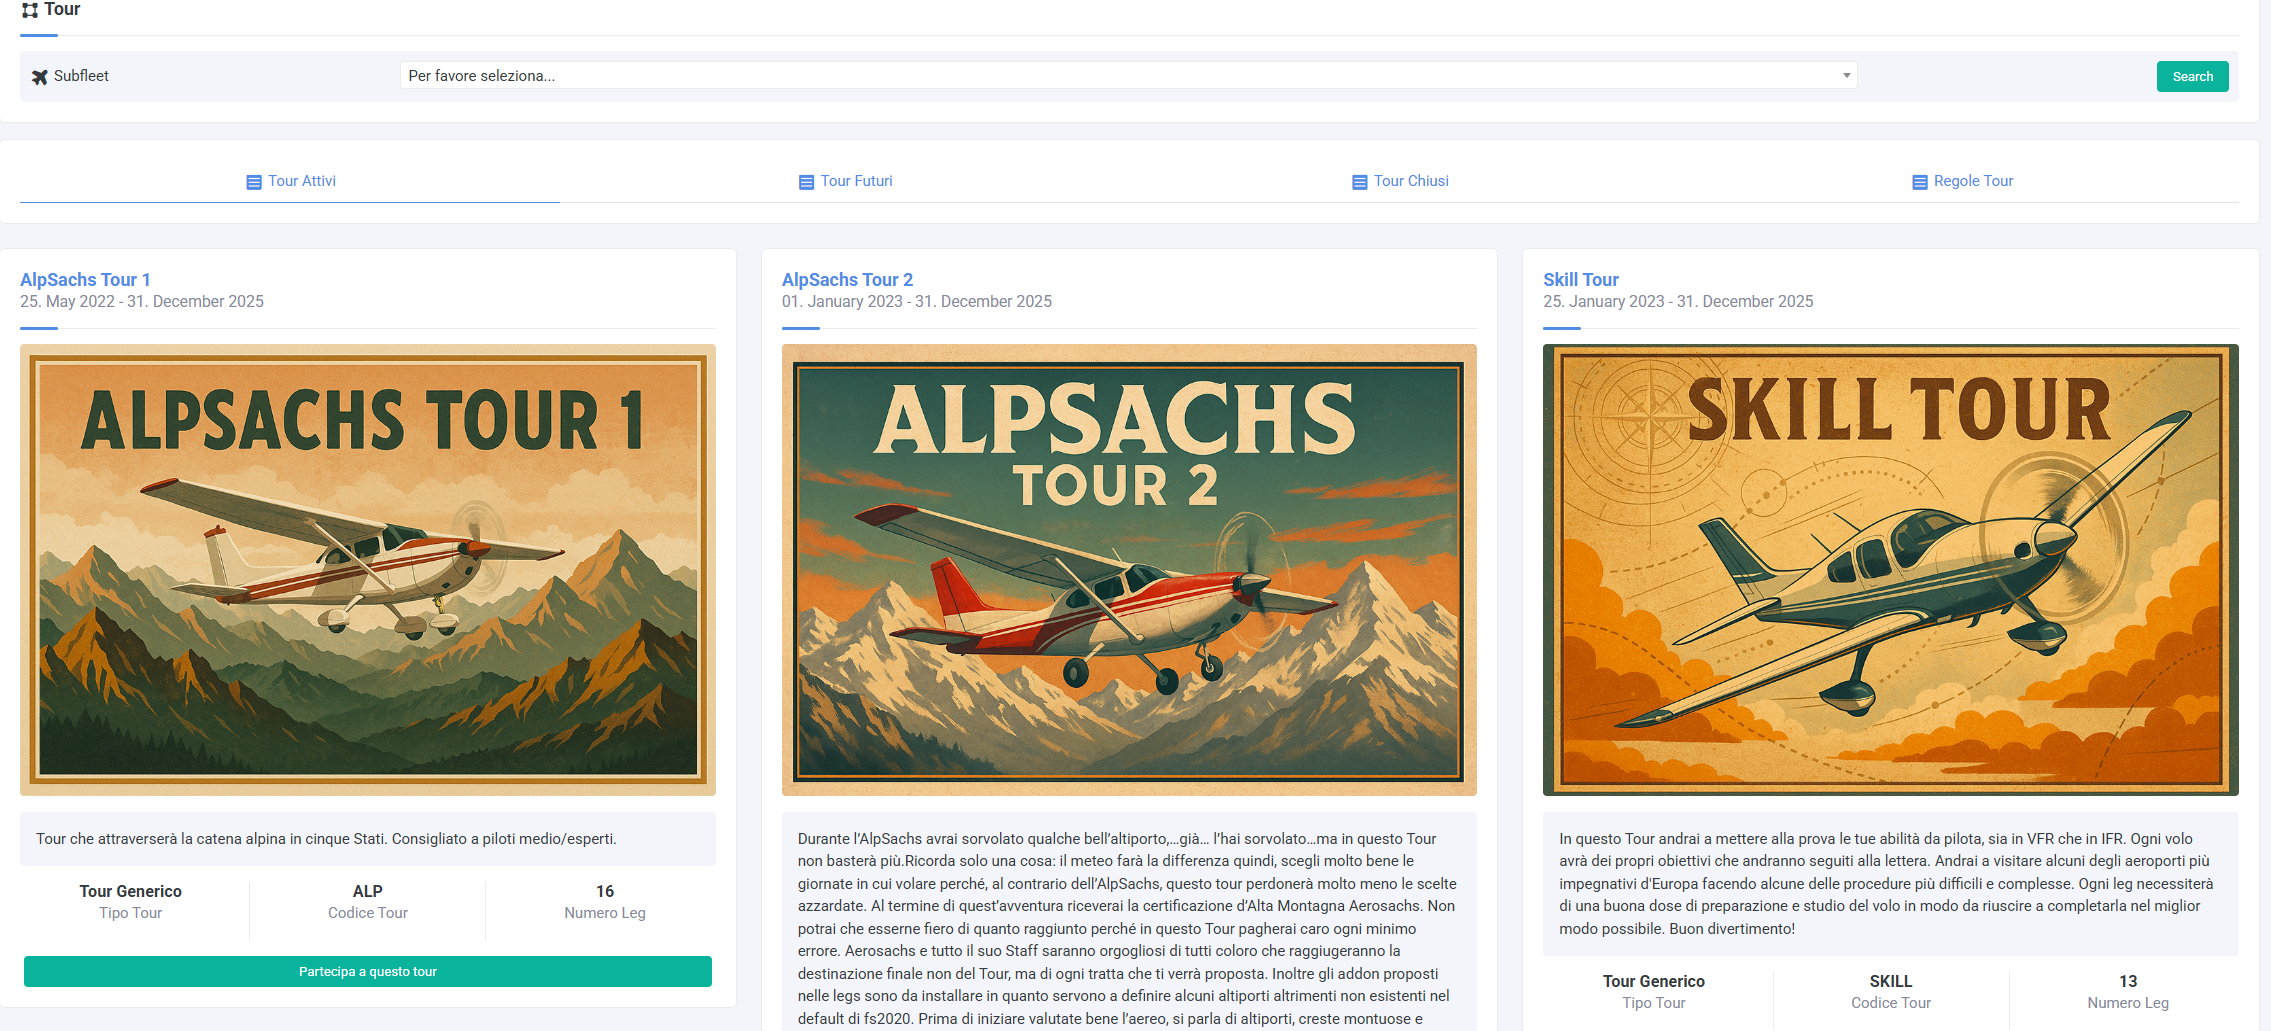Switch to the Tour Chiusi tab
This screenshot has height=1031, width=2271.
[x=1400, y=181]
